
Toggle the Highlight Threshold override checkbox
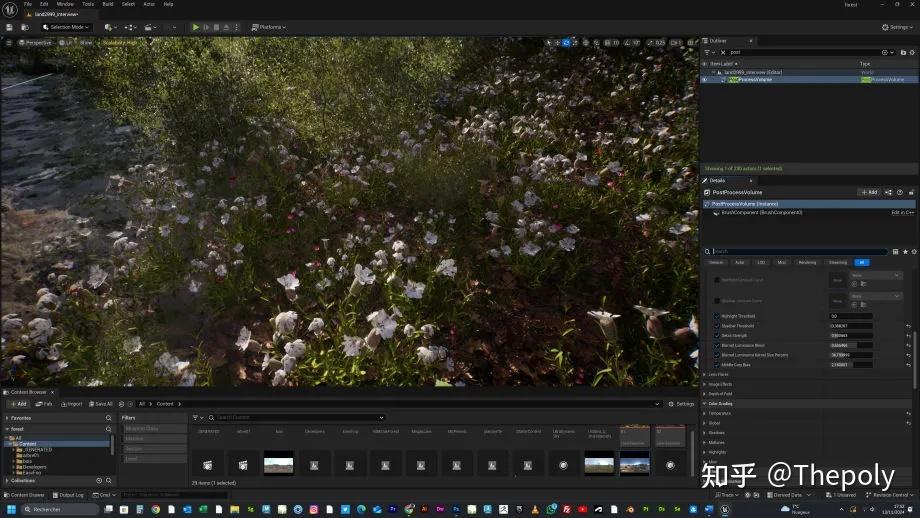[716, 316]
